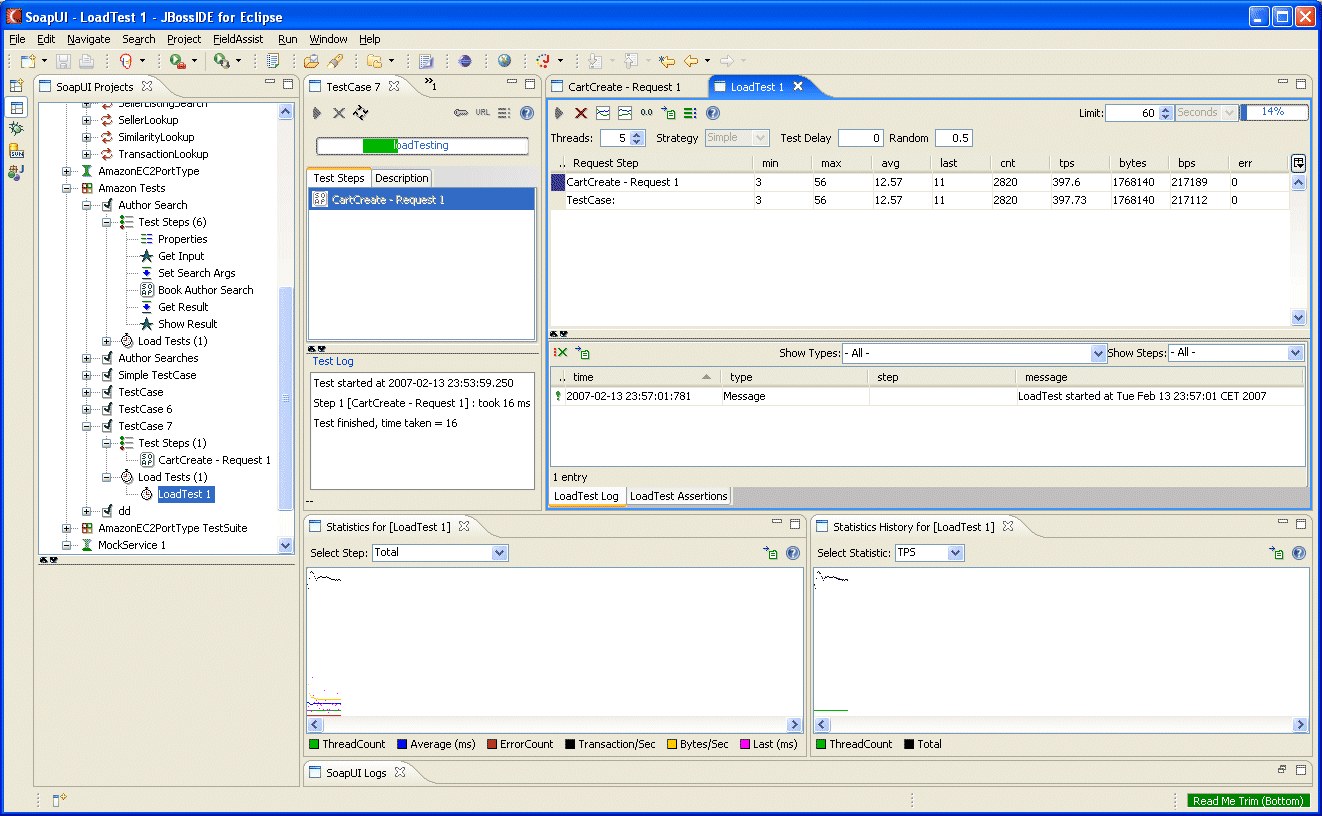
Task: Select LoadTest 1 in the project tree
Action: click(185, 494)
